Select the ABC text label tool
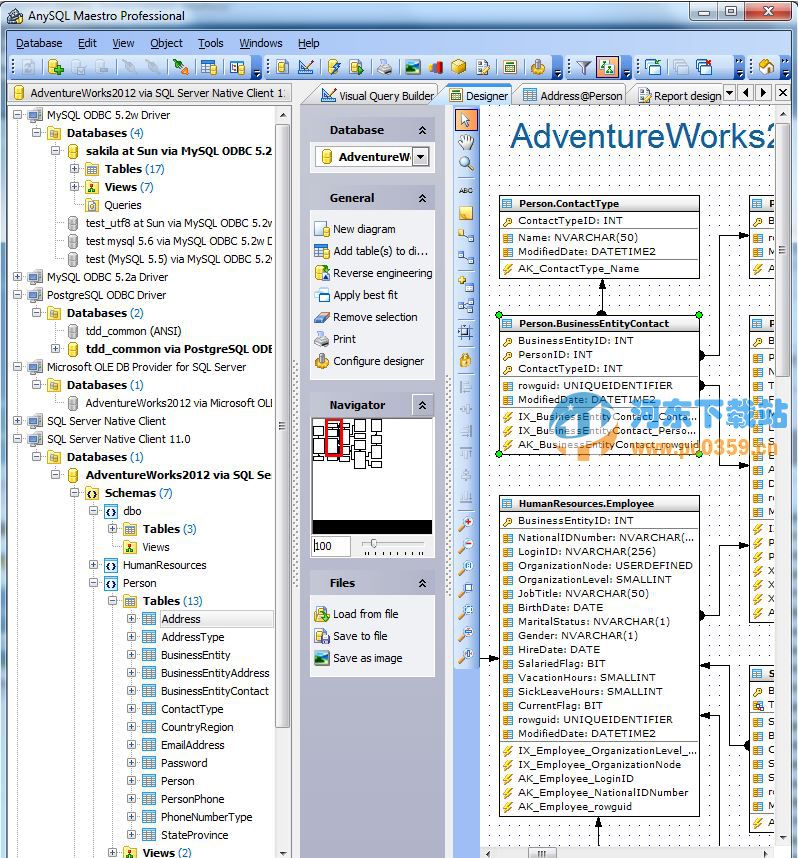Screen dimensions: 798x858 (466, 190)
